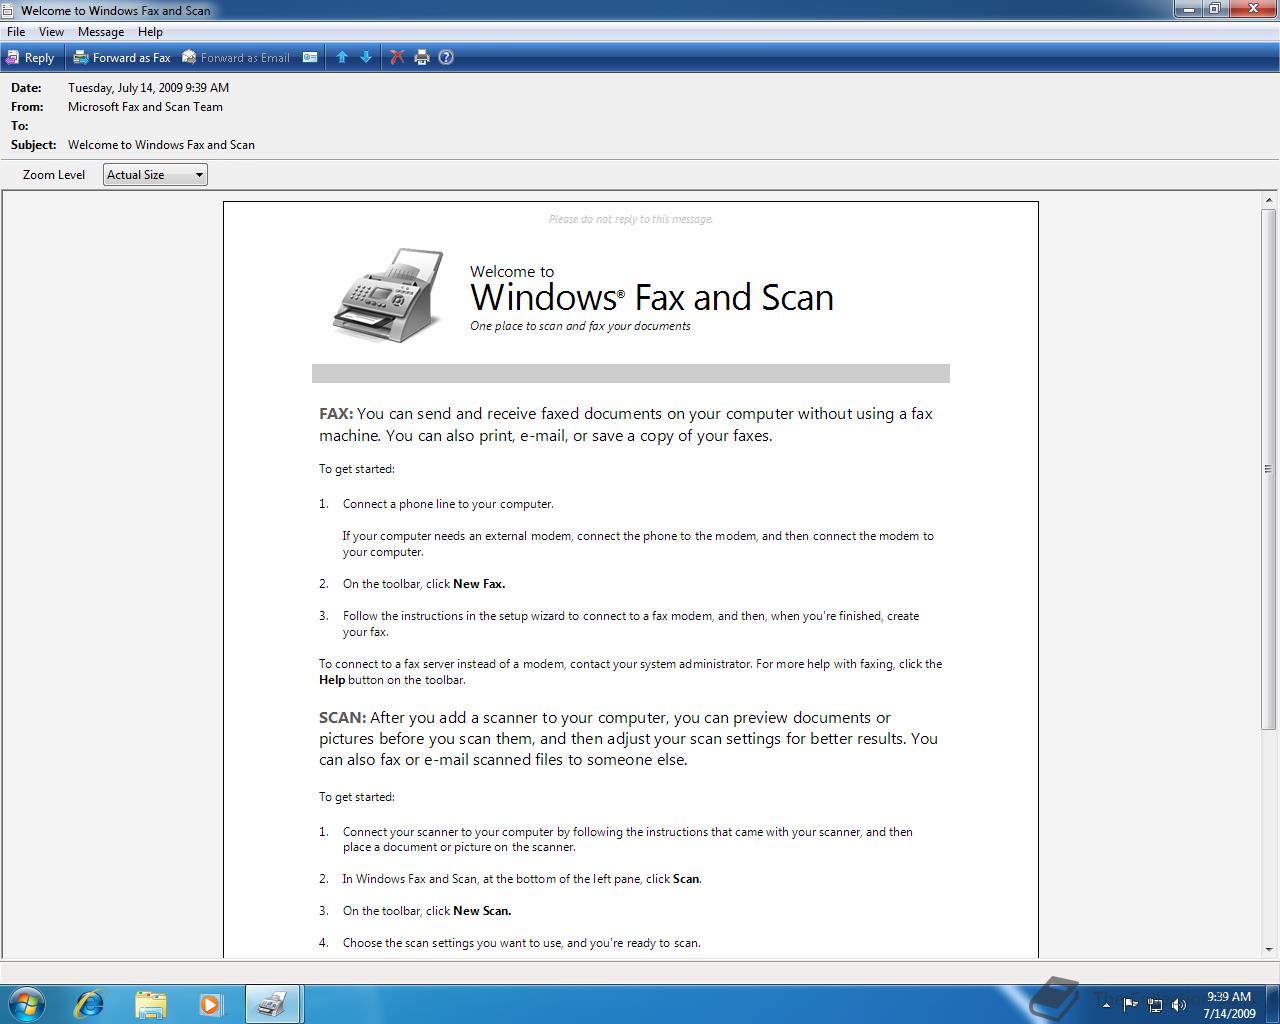Image resolution: width=1280 pixels, height=1024 pixels.
Task: Delete the message with red X icon
Action: click(397, 57)
